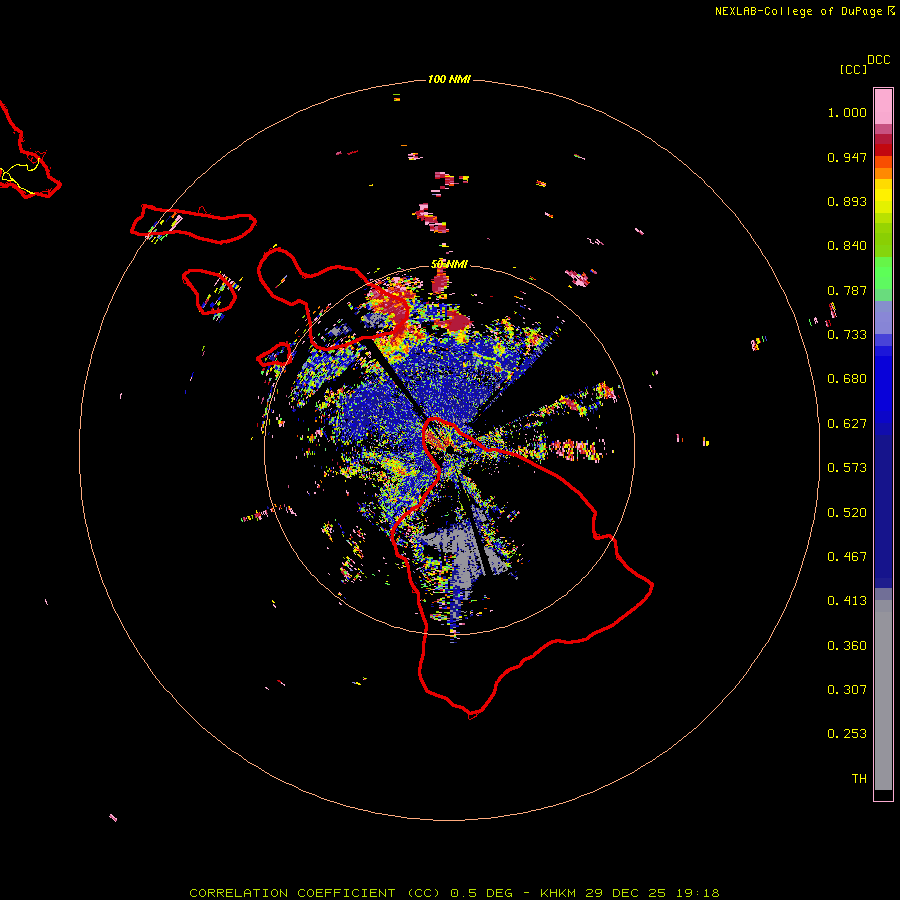The width and height of the screenshot is (900, 900).
Task: Pick the dark navy segment of the color scale
Action: click(x=883, y=511)
